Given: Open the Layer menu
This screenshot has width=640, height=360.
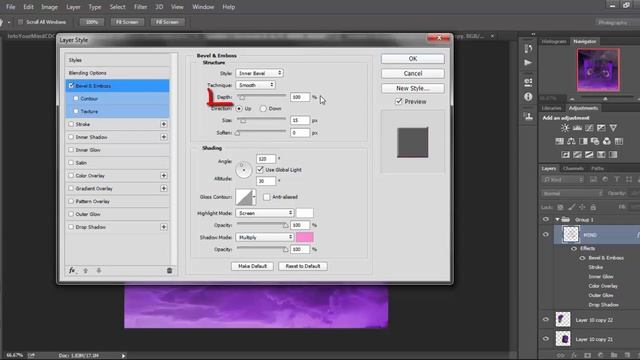Looking at the screenshot, I should click(73, 7).
